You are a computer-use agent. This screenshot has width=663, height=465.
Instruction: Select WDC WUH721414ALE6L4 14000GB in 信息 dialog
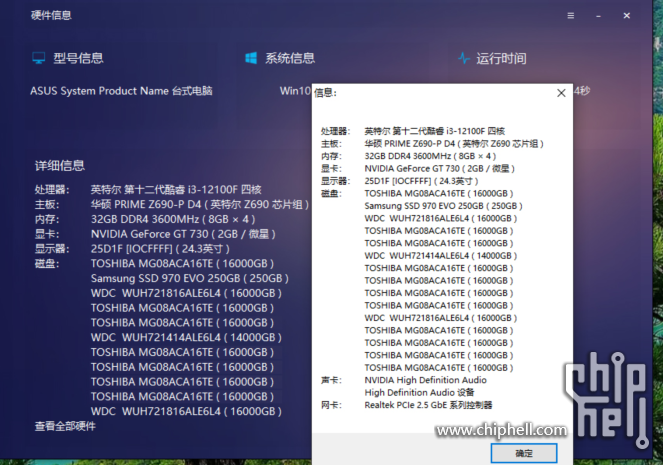[441, 256]
